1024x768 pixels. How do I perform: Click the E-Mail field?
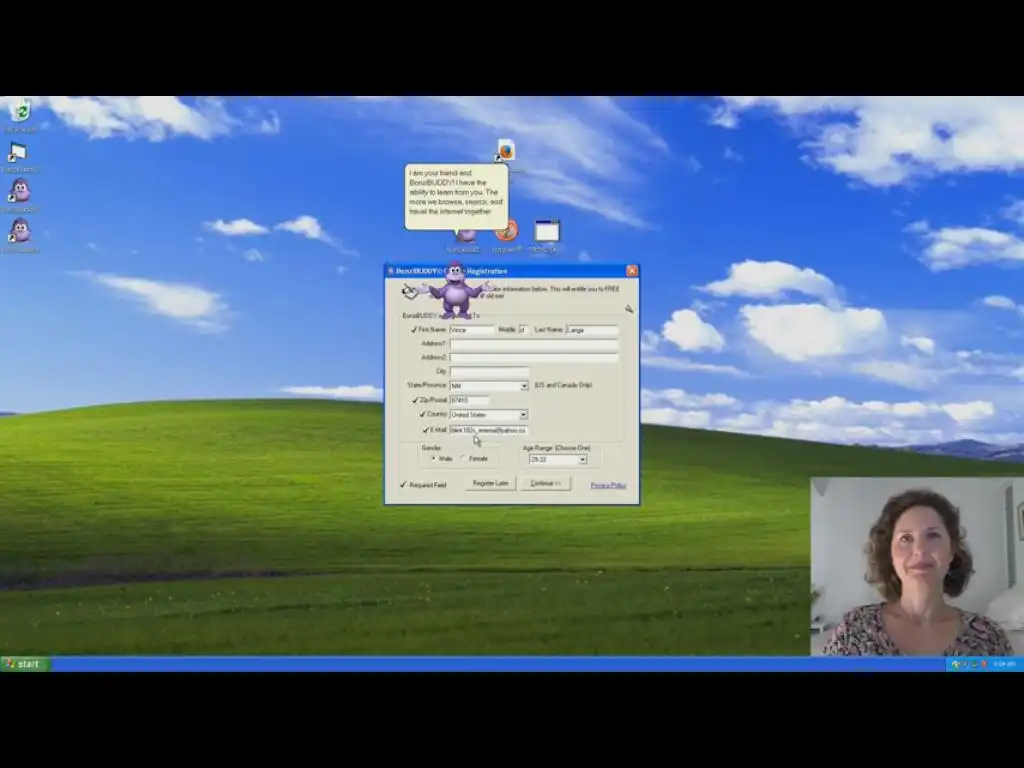tap(488, 430)
